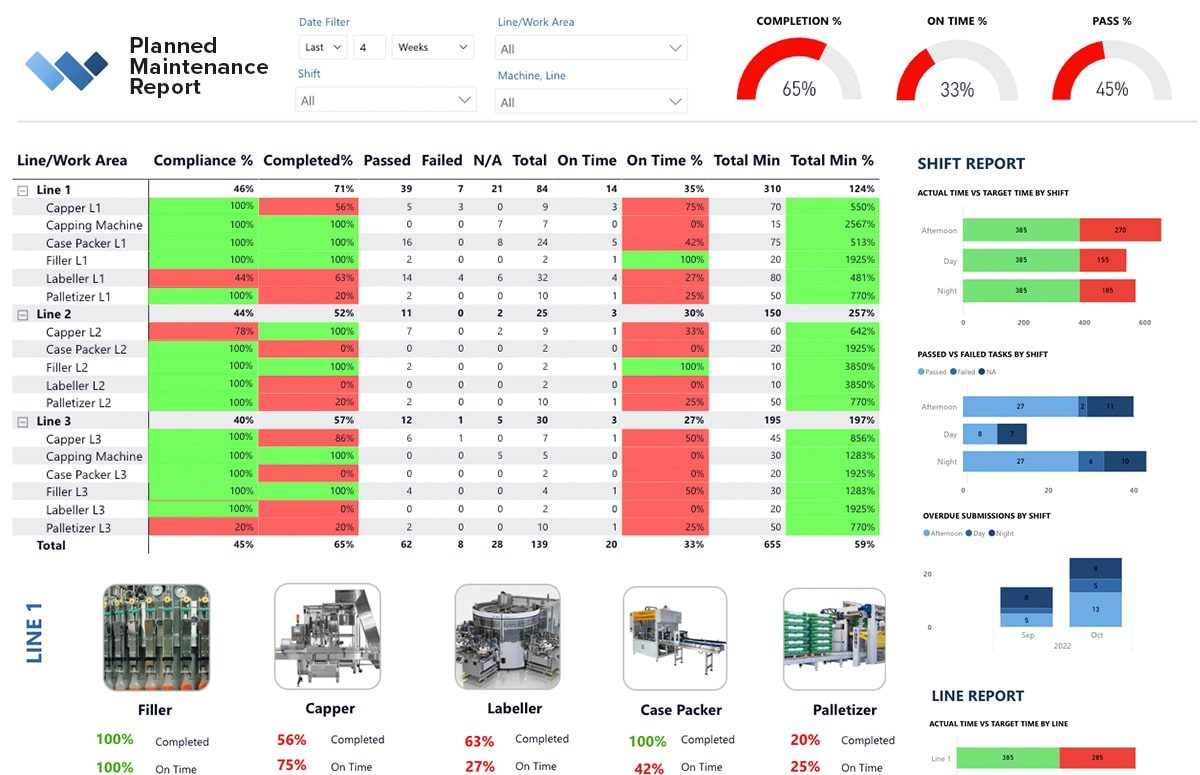
Task: Click the Sep overdue stacked column
Action: (x=1026, y=607)
